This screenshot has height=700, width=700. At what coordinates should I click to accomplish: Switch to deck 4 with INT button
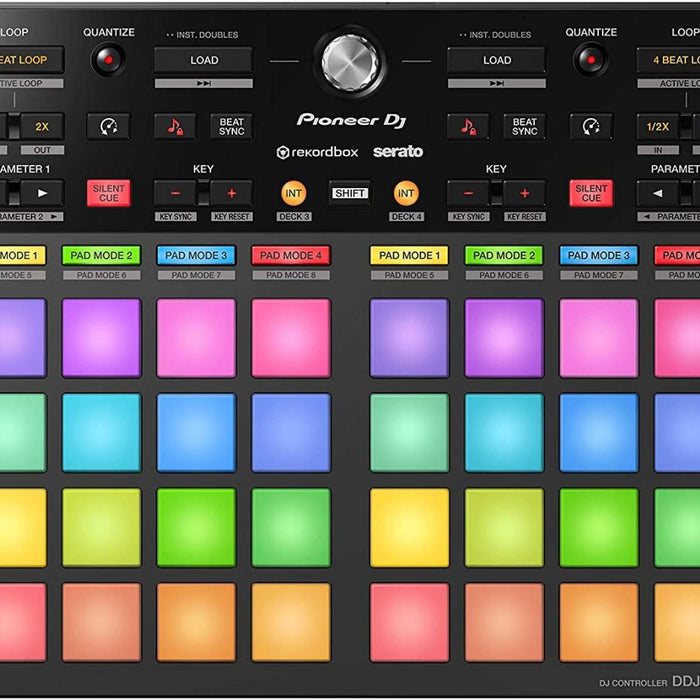tap(406, 193)
